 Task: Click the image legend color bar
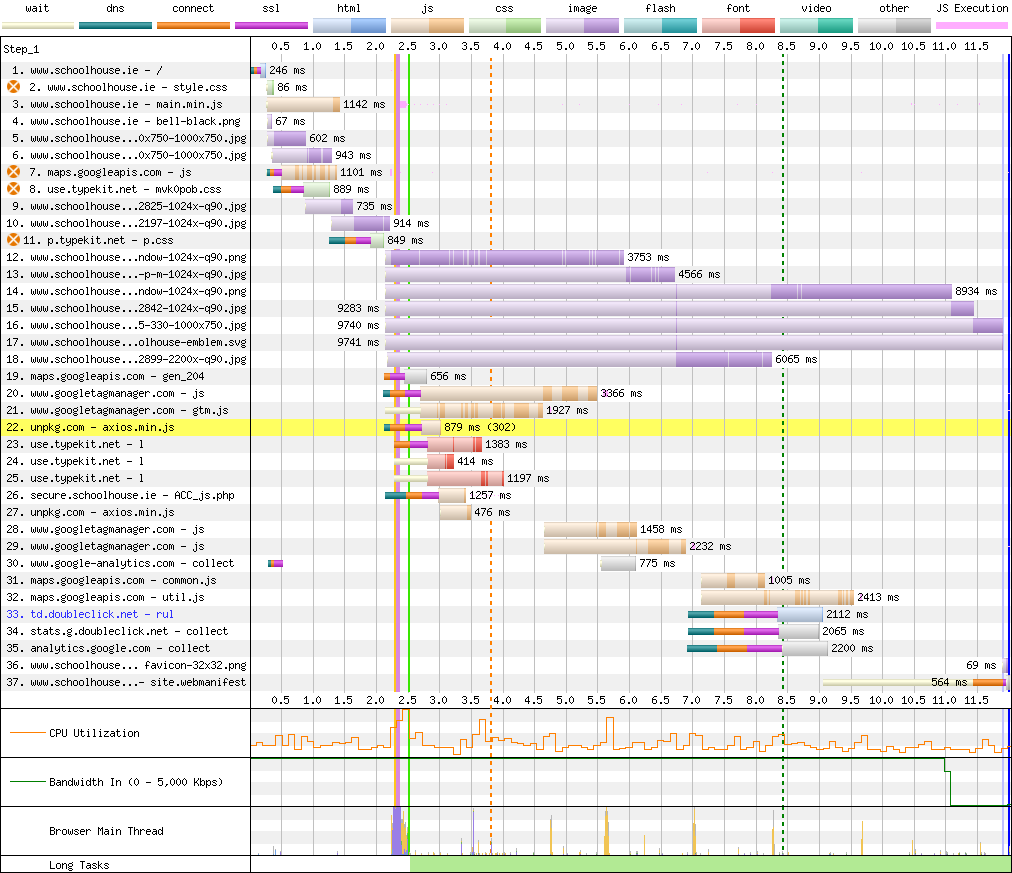582,26
